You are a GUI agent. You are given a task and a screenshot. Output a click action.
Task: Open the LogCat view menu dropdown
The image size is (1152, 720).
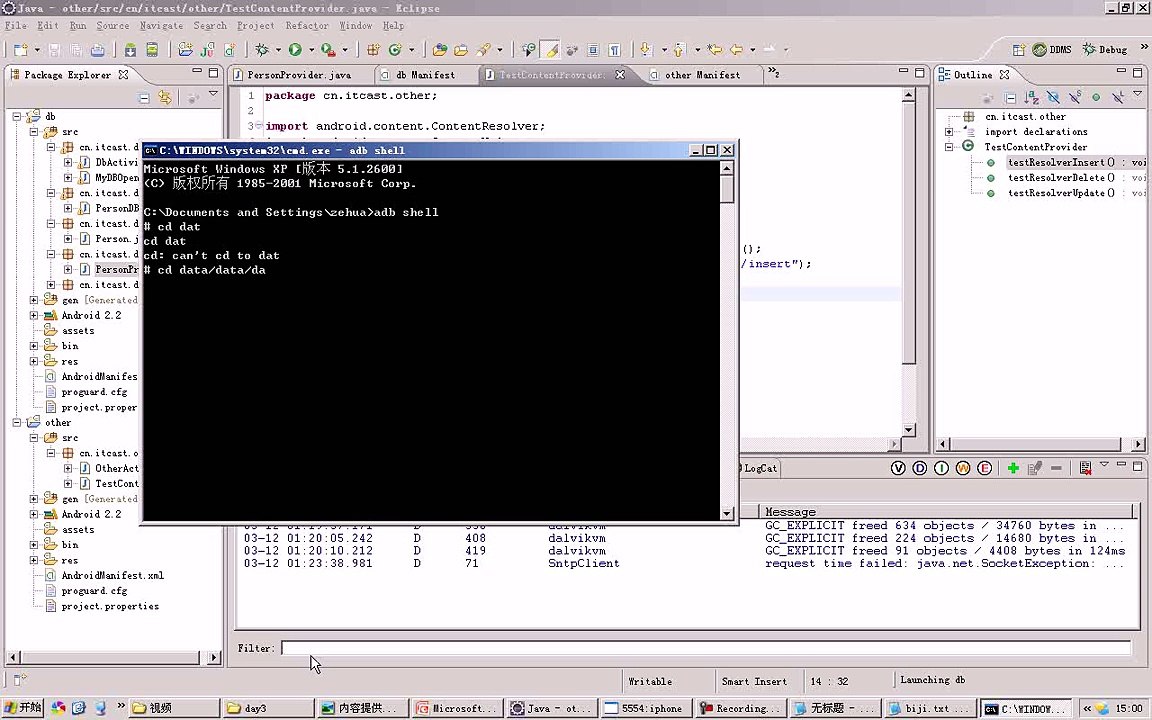click(x=1104, y=465)
